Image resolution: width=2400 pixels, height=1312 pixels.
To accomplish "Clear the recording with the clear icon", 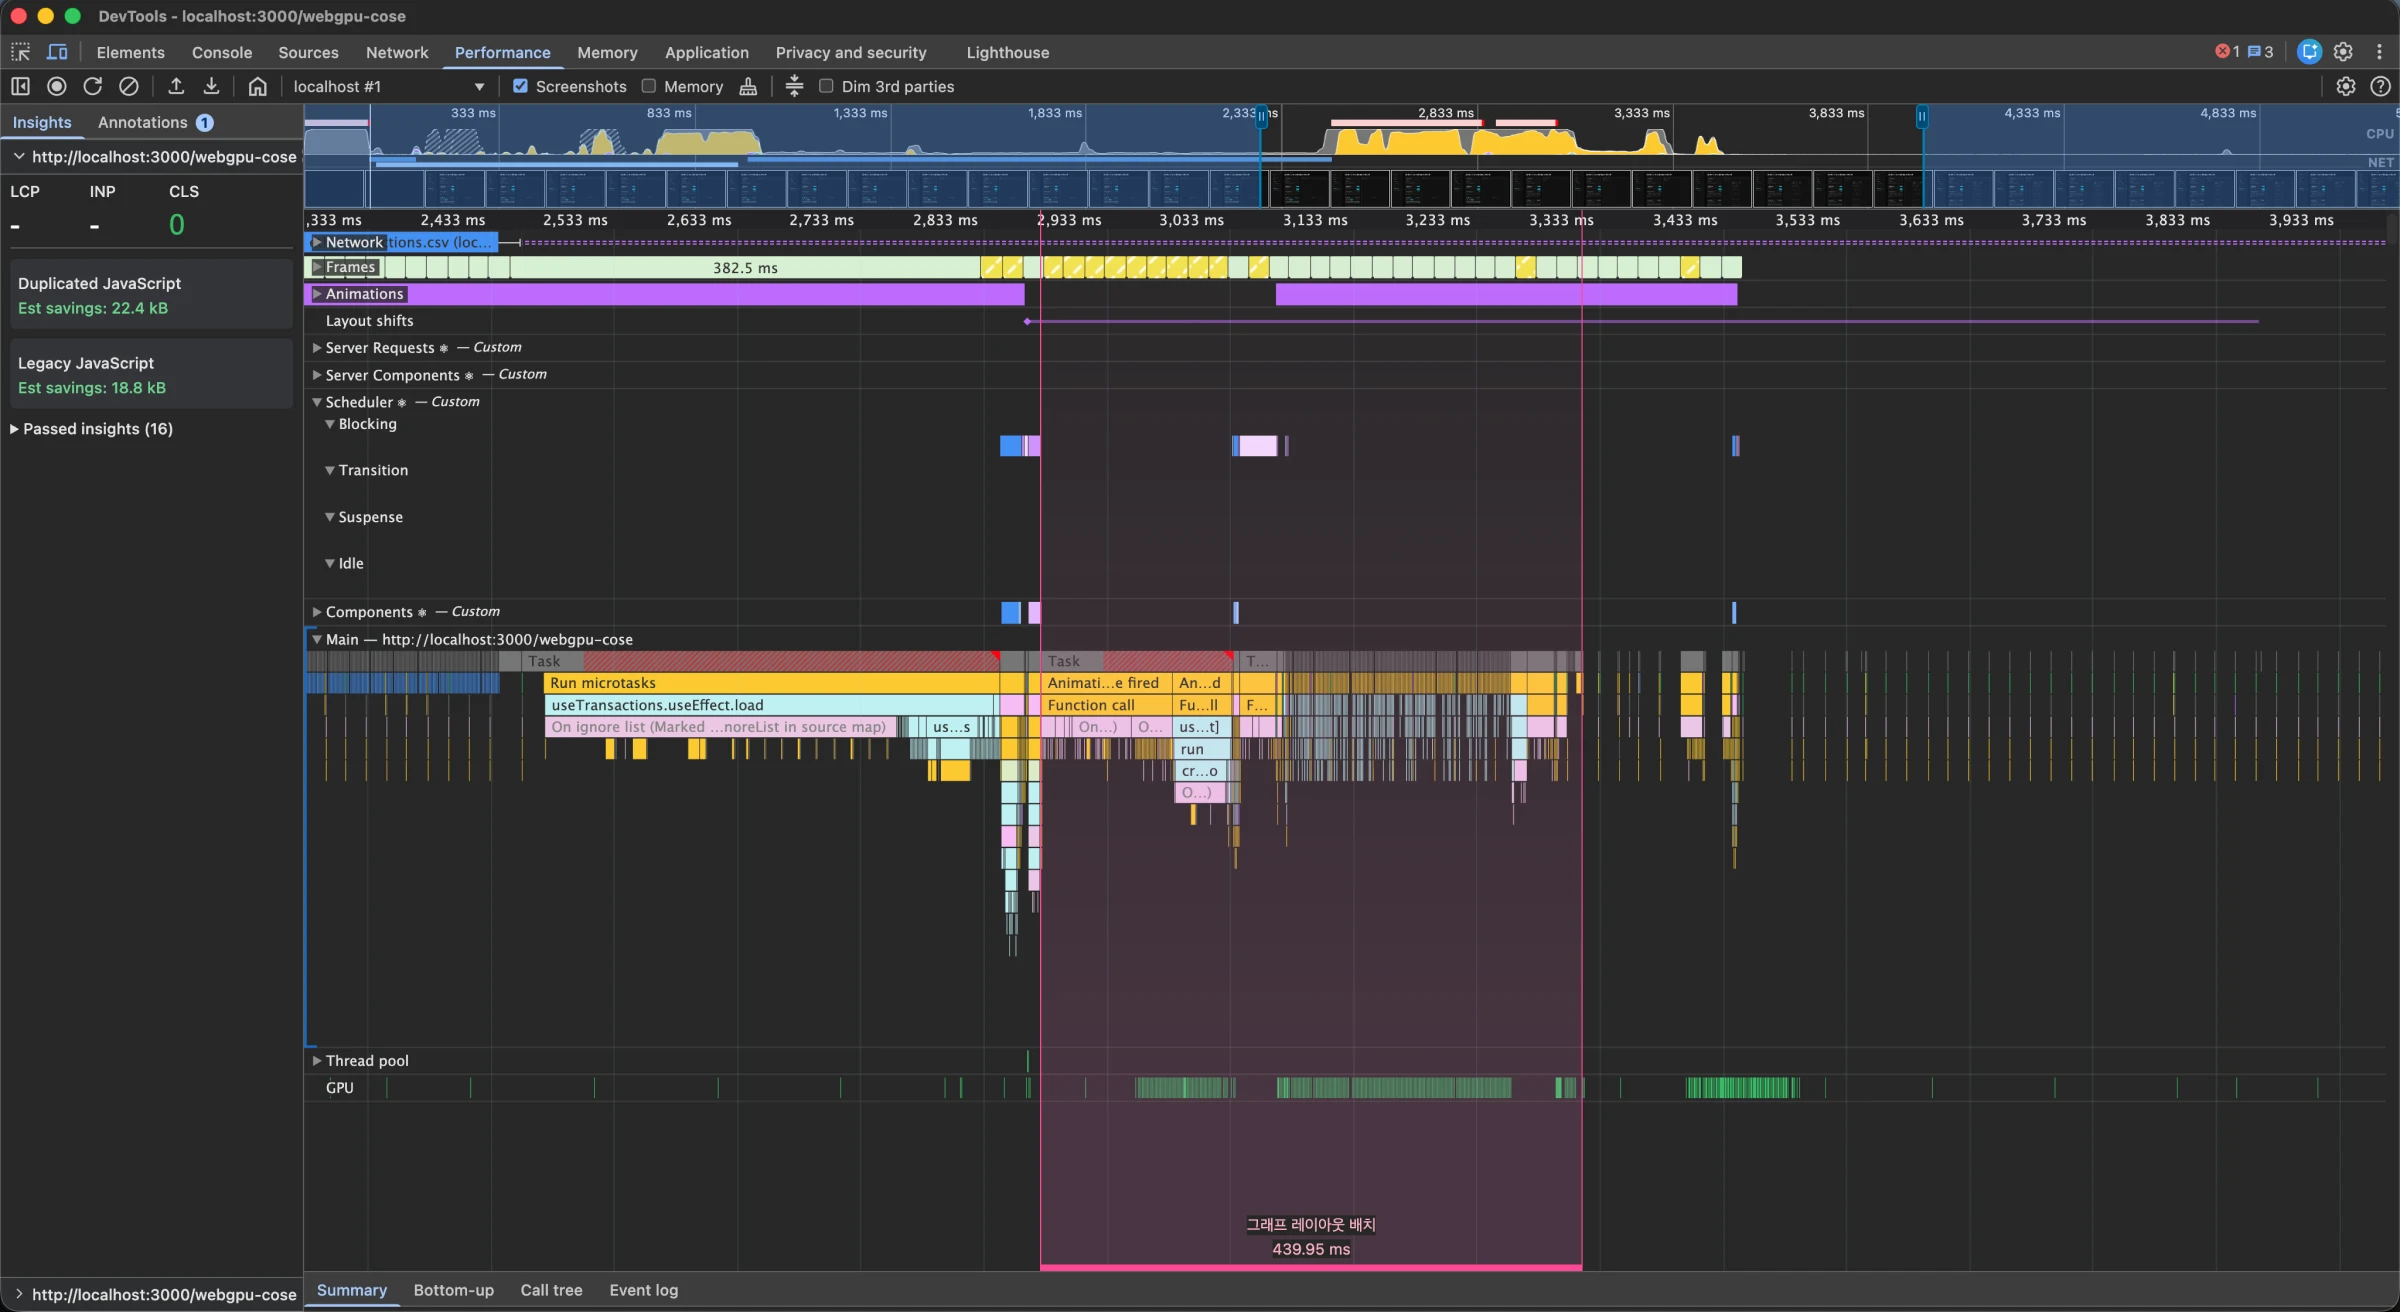I will coord(129,87).
